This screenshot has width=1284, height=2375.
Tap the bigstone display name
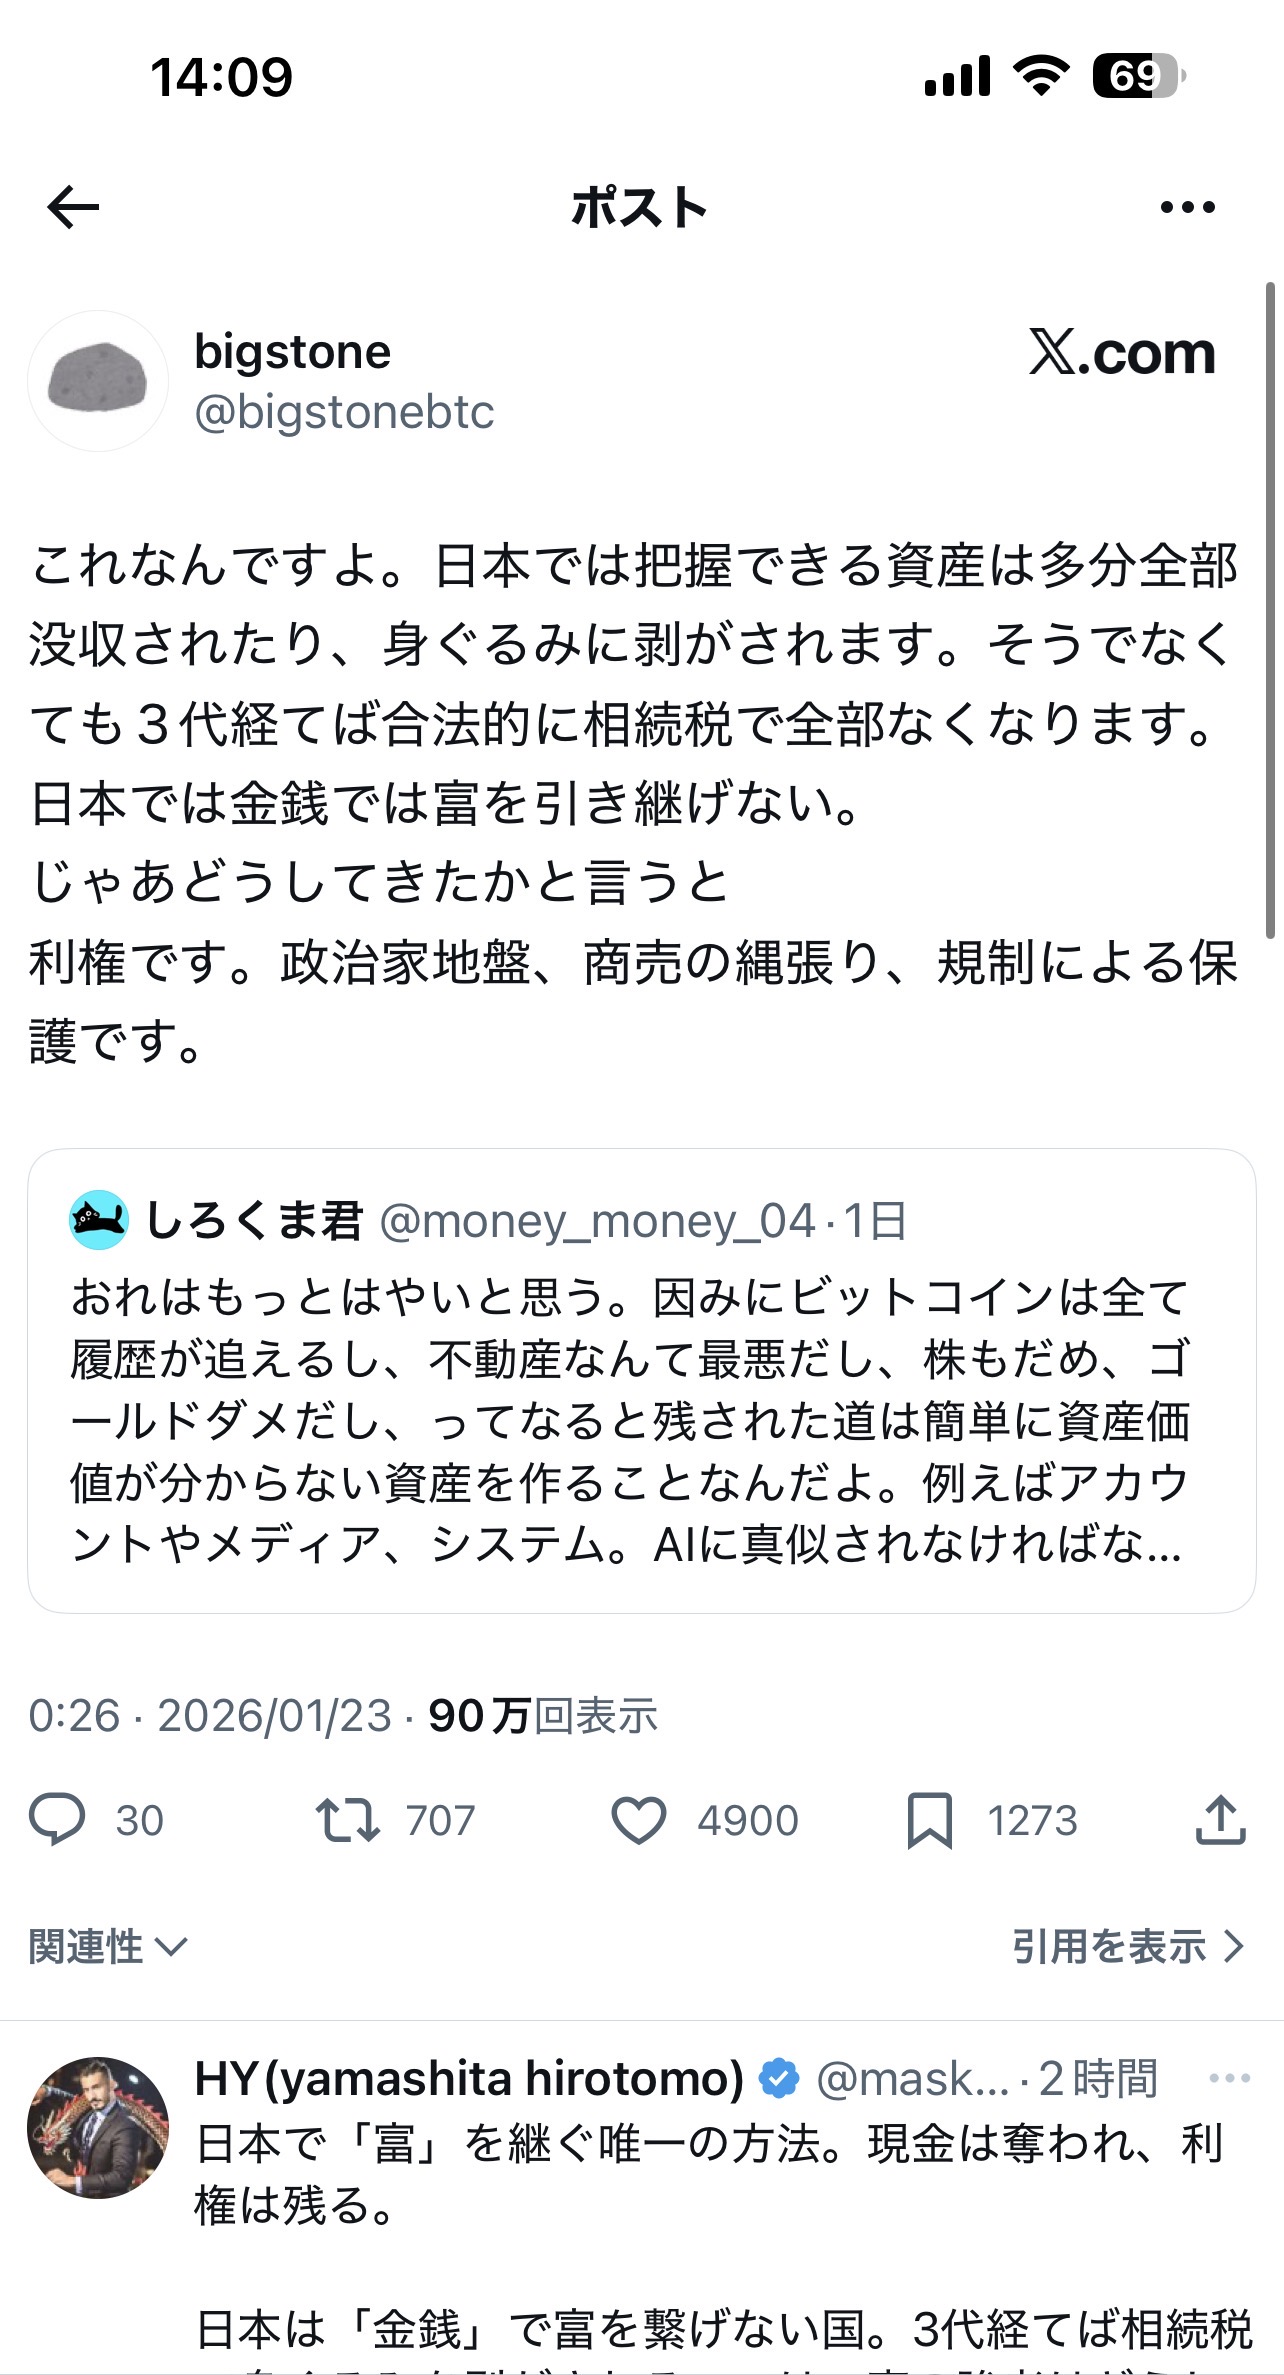click(x=292, y=352)
